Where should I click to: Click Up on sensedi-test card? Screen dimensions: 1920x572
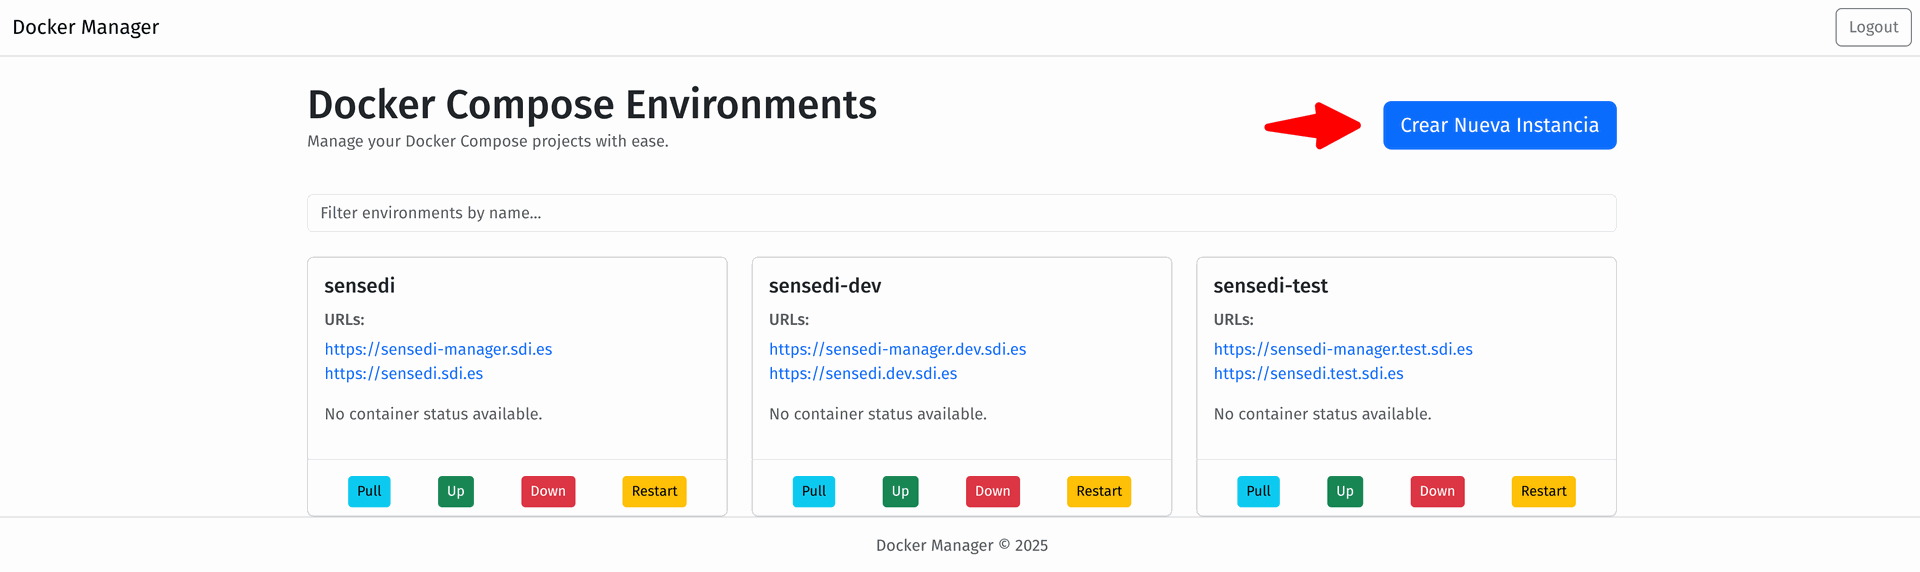point(1345,491)
